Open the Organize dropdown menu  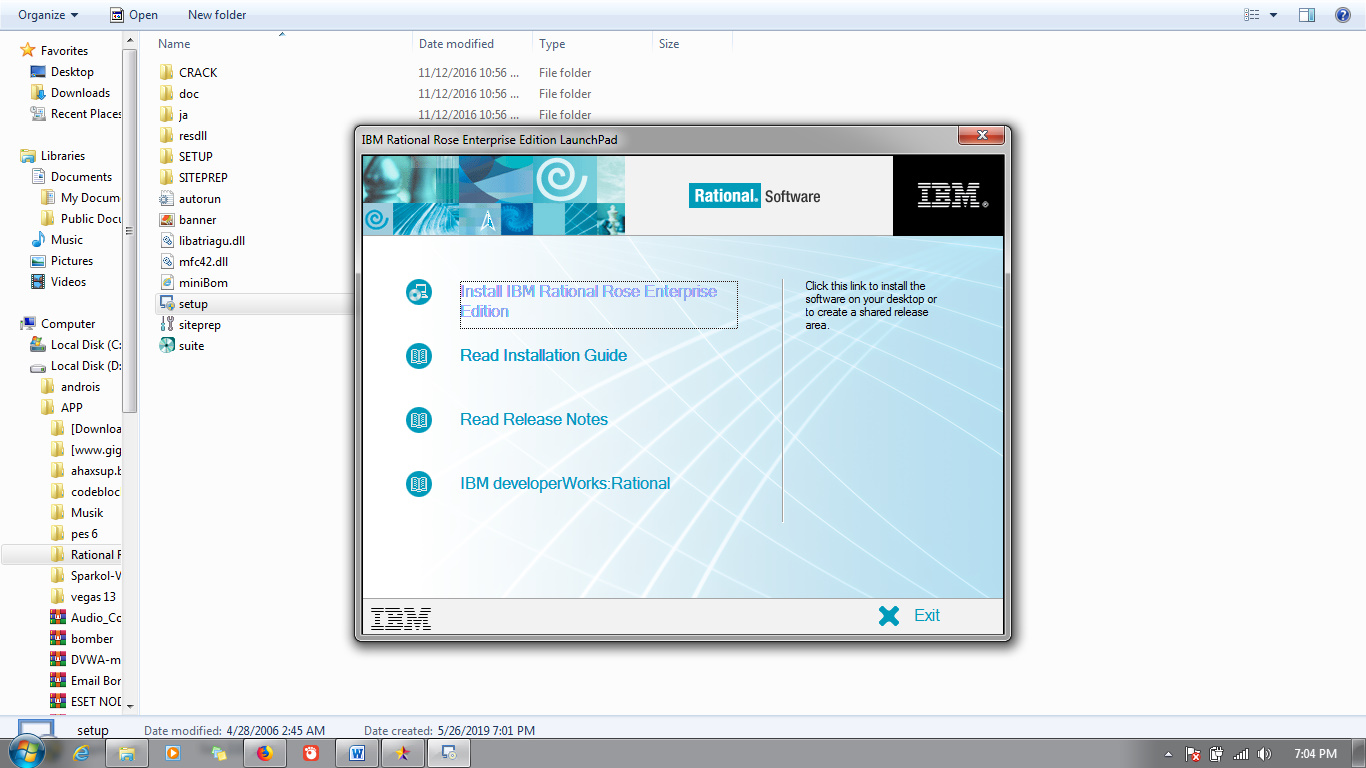[48, 15]
